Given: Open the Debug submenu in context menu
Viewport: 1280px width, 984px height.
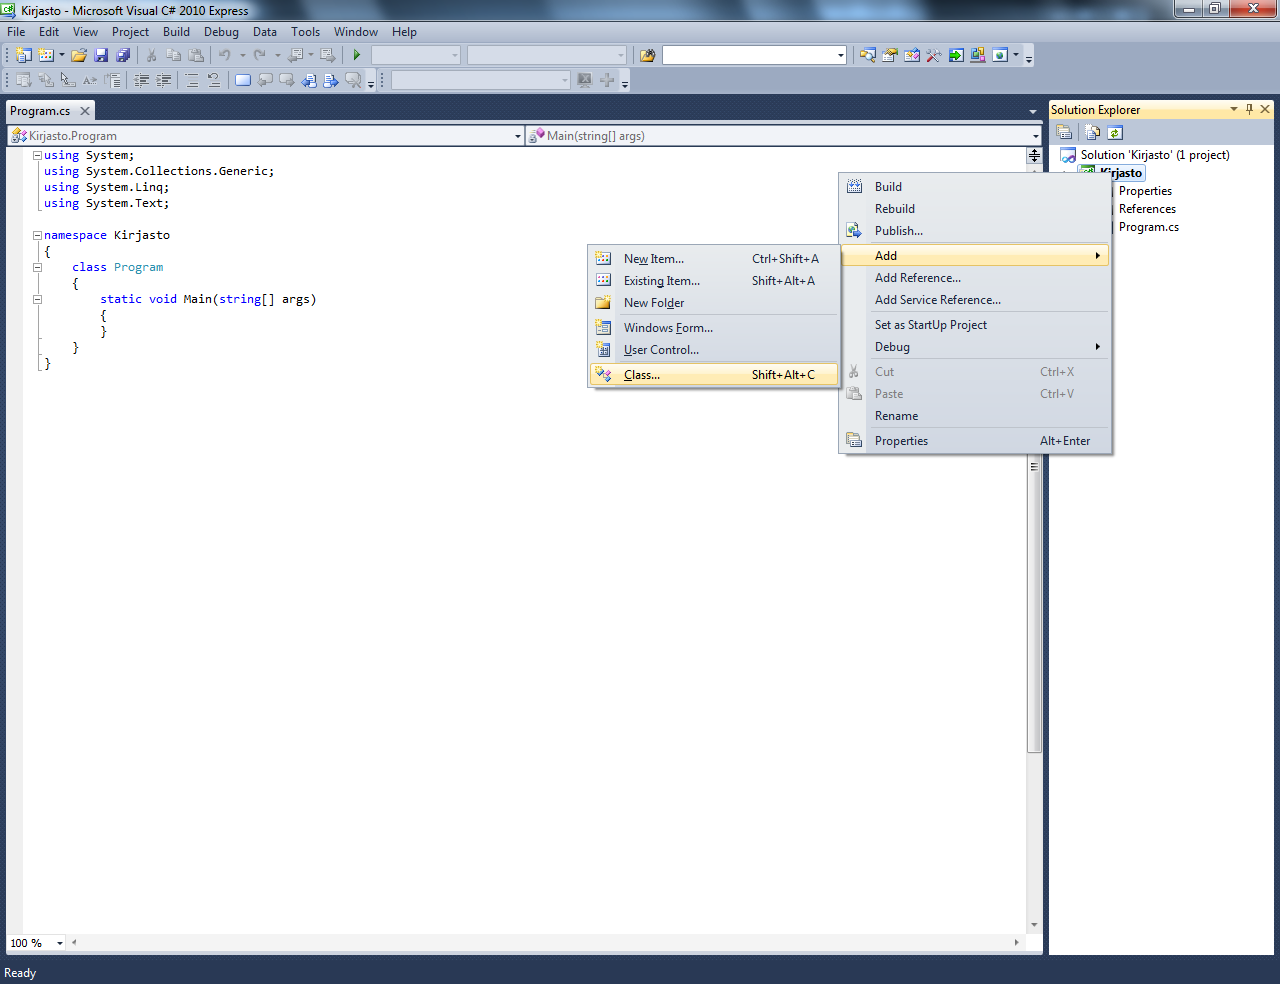Looking at the screenshot, I should [975, 347].
